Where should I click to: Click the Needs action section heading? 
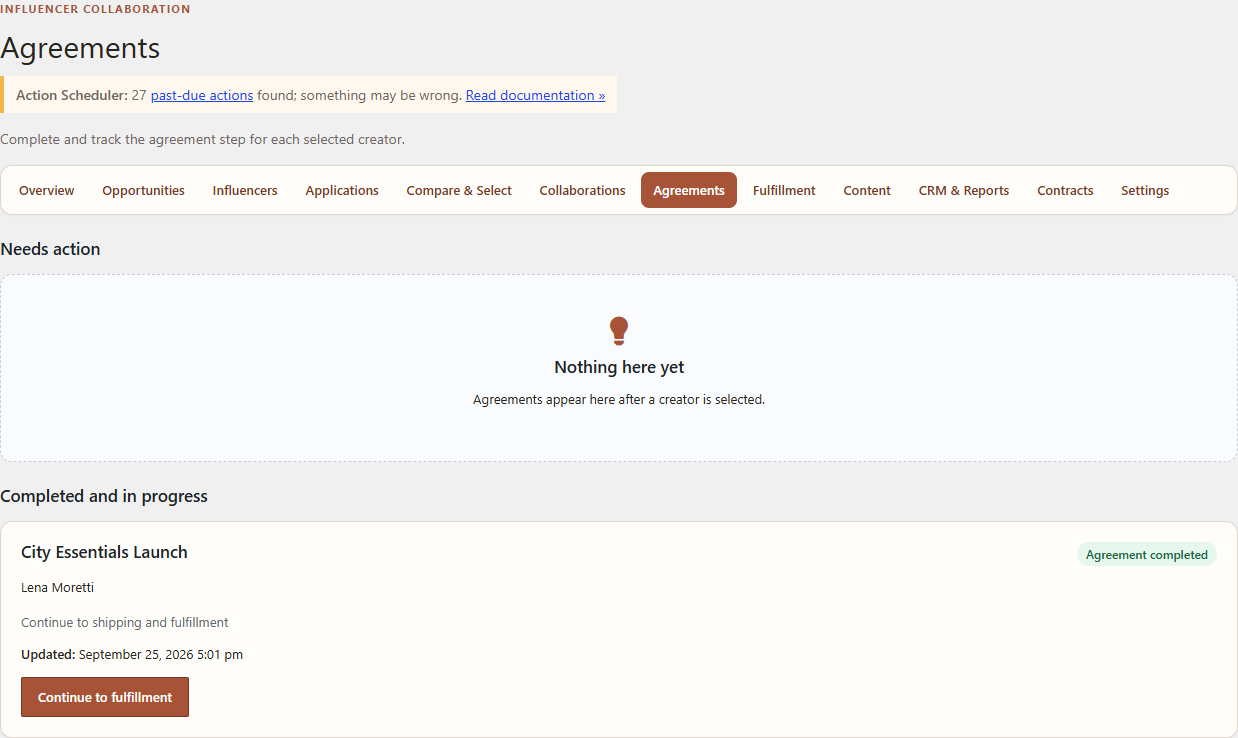coord(50,249)
